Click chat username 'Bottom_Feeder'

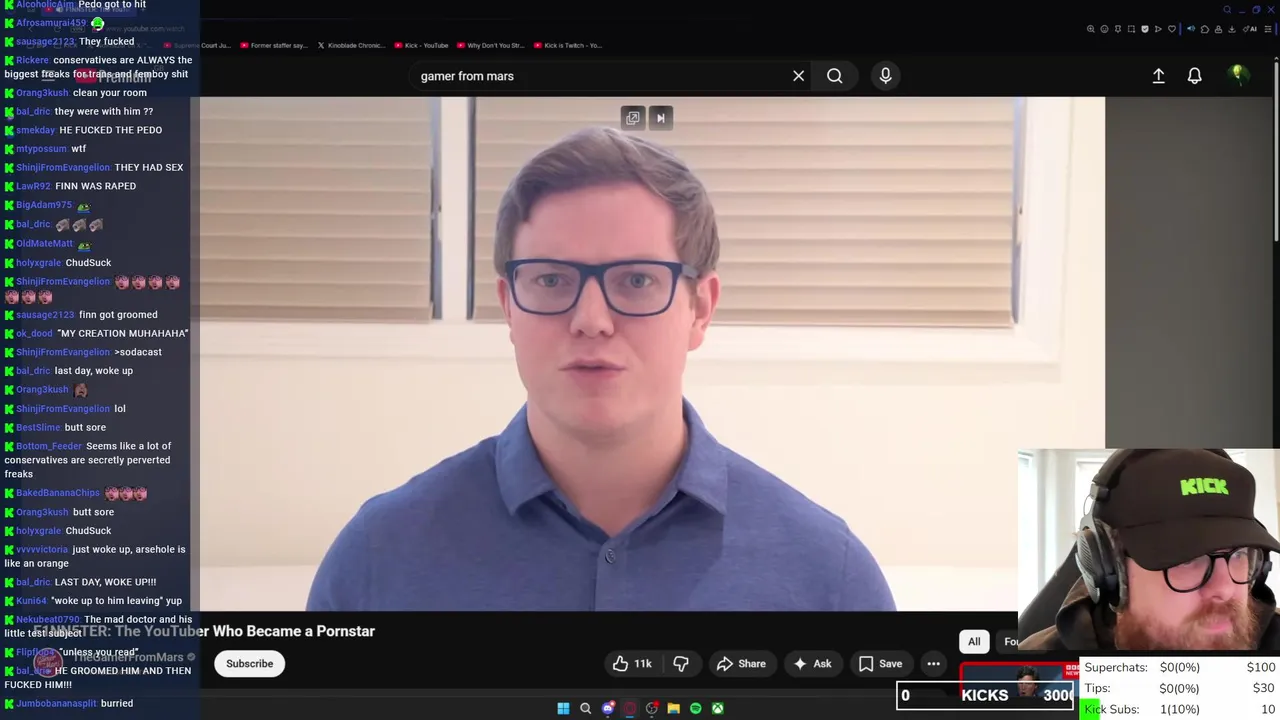[49, 446]
